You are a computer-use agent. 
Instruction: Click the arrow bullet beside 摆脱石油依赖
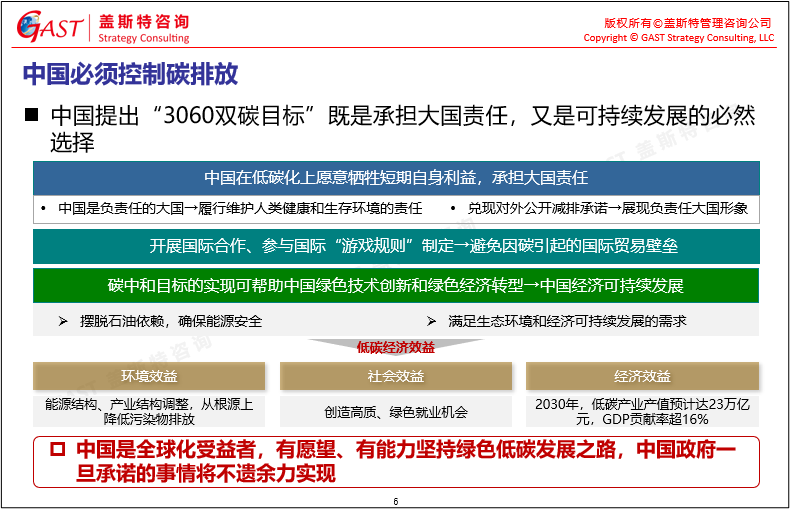[x=62, y=321]
